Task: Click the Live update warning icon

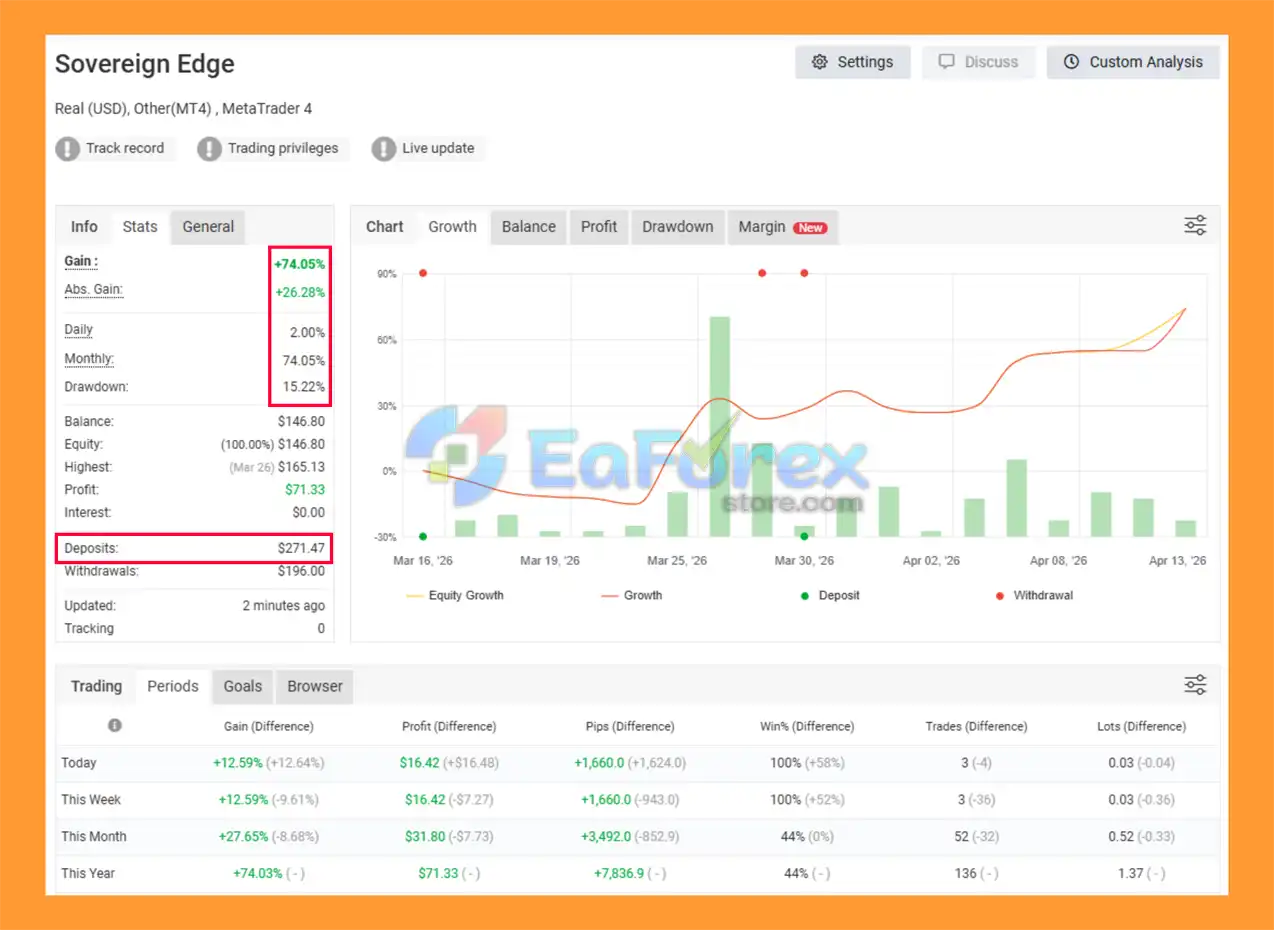Action: coord(384,149)
